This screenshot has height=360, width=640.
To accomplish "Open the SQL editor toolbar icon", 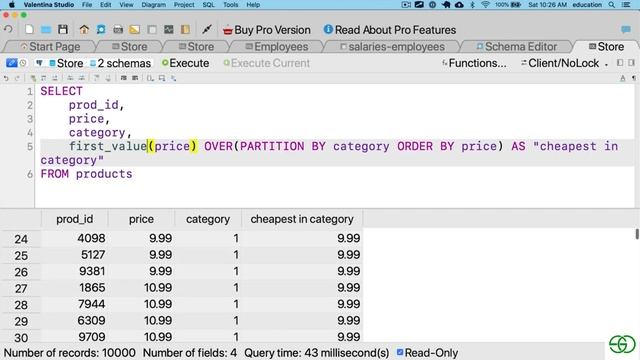I will click(118, 29).
